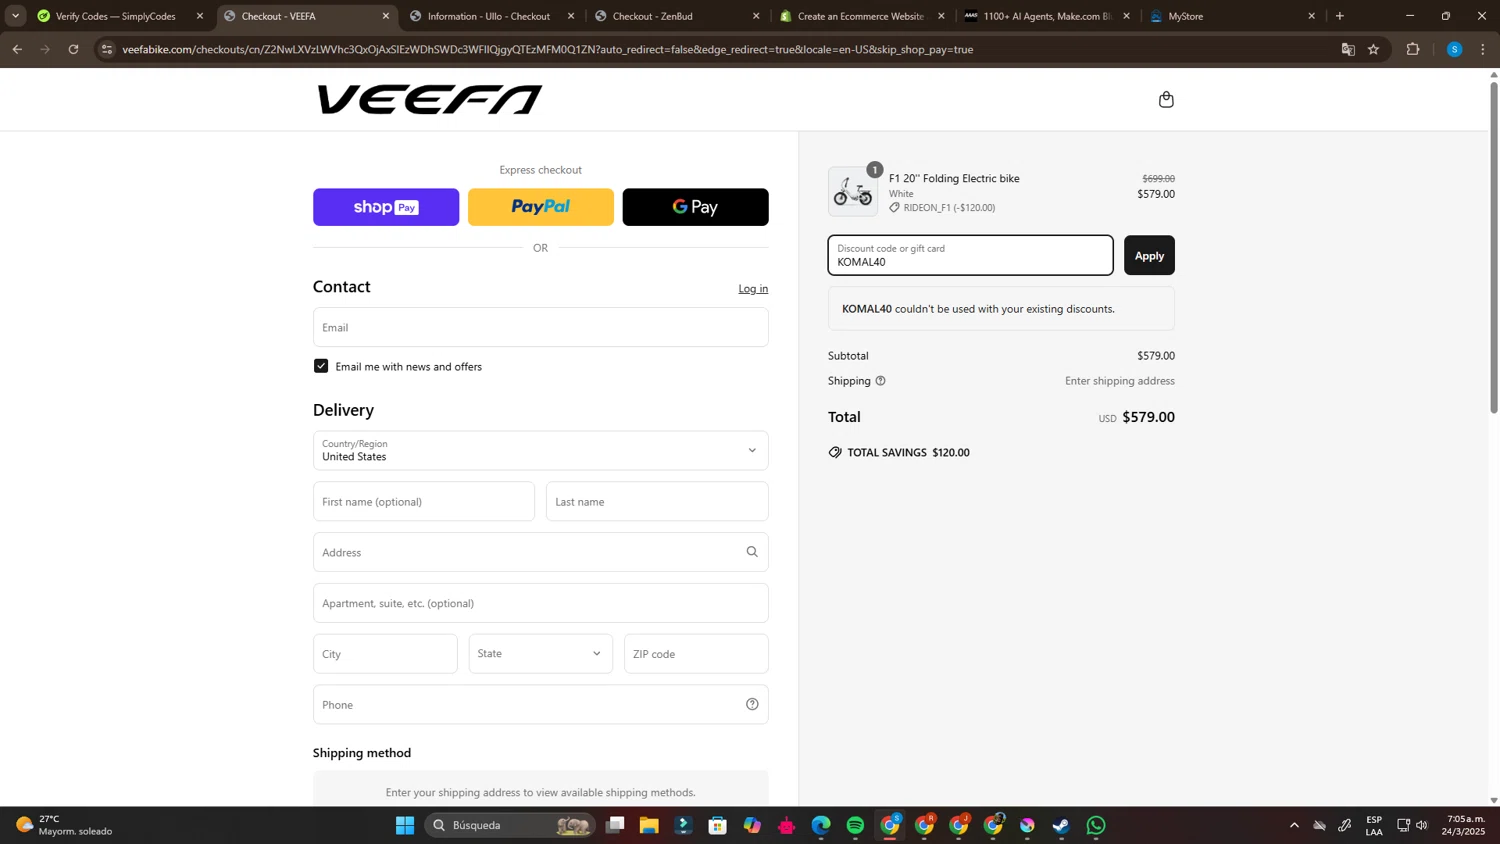
Task: Click the City field
Action: [x=385, y=653]
